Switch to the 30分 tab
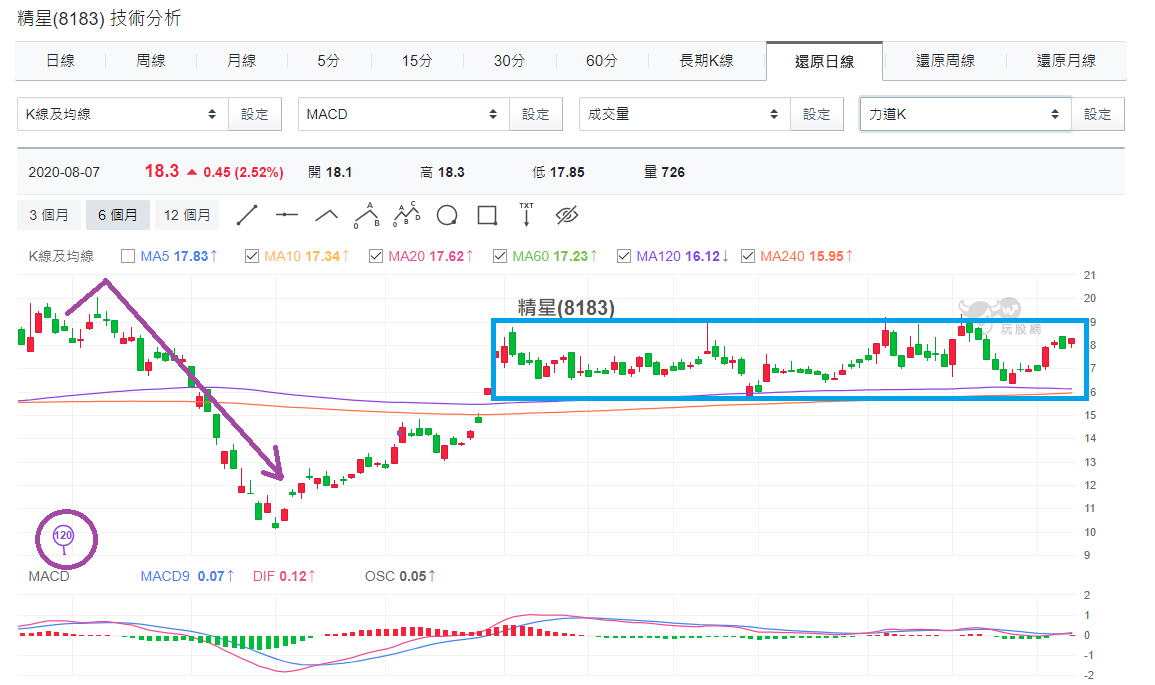The image size is (1155, 685). click(509, 61)
